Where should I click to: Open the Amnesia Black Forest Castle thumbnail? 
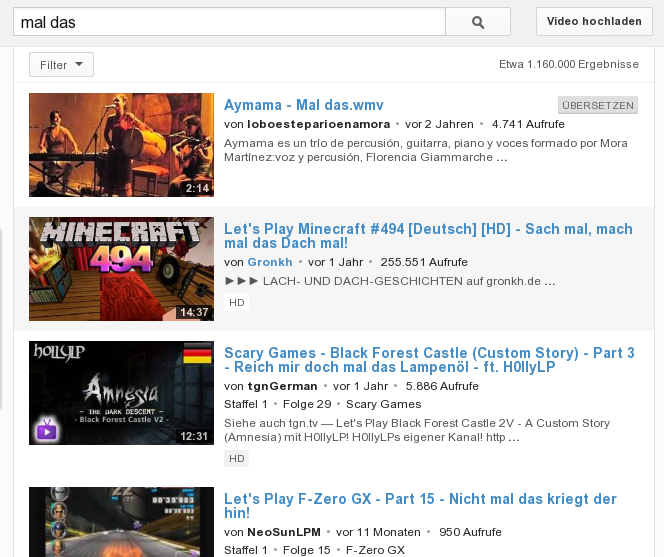click(x=121, y=393)
